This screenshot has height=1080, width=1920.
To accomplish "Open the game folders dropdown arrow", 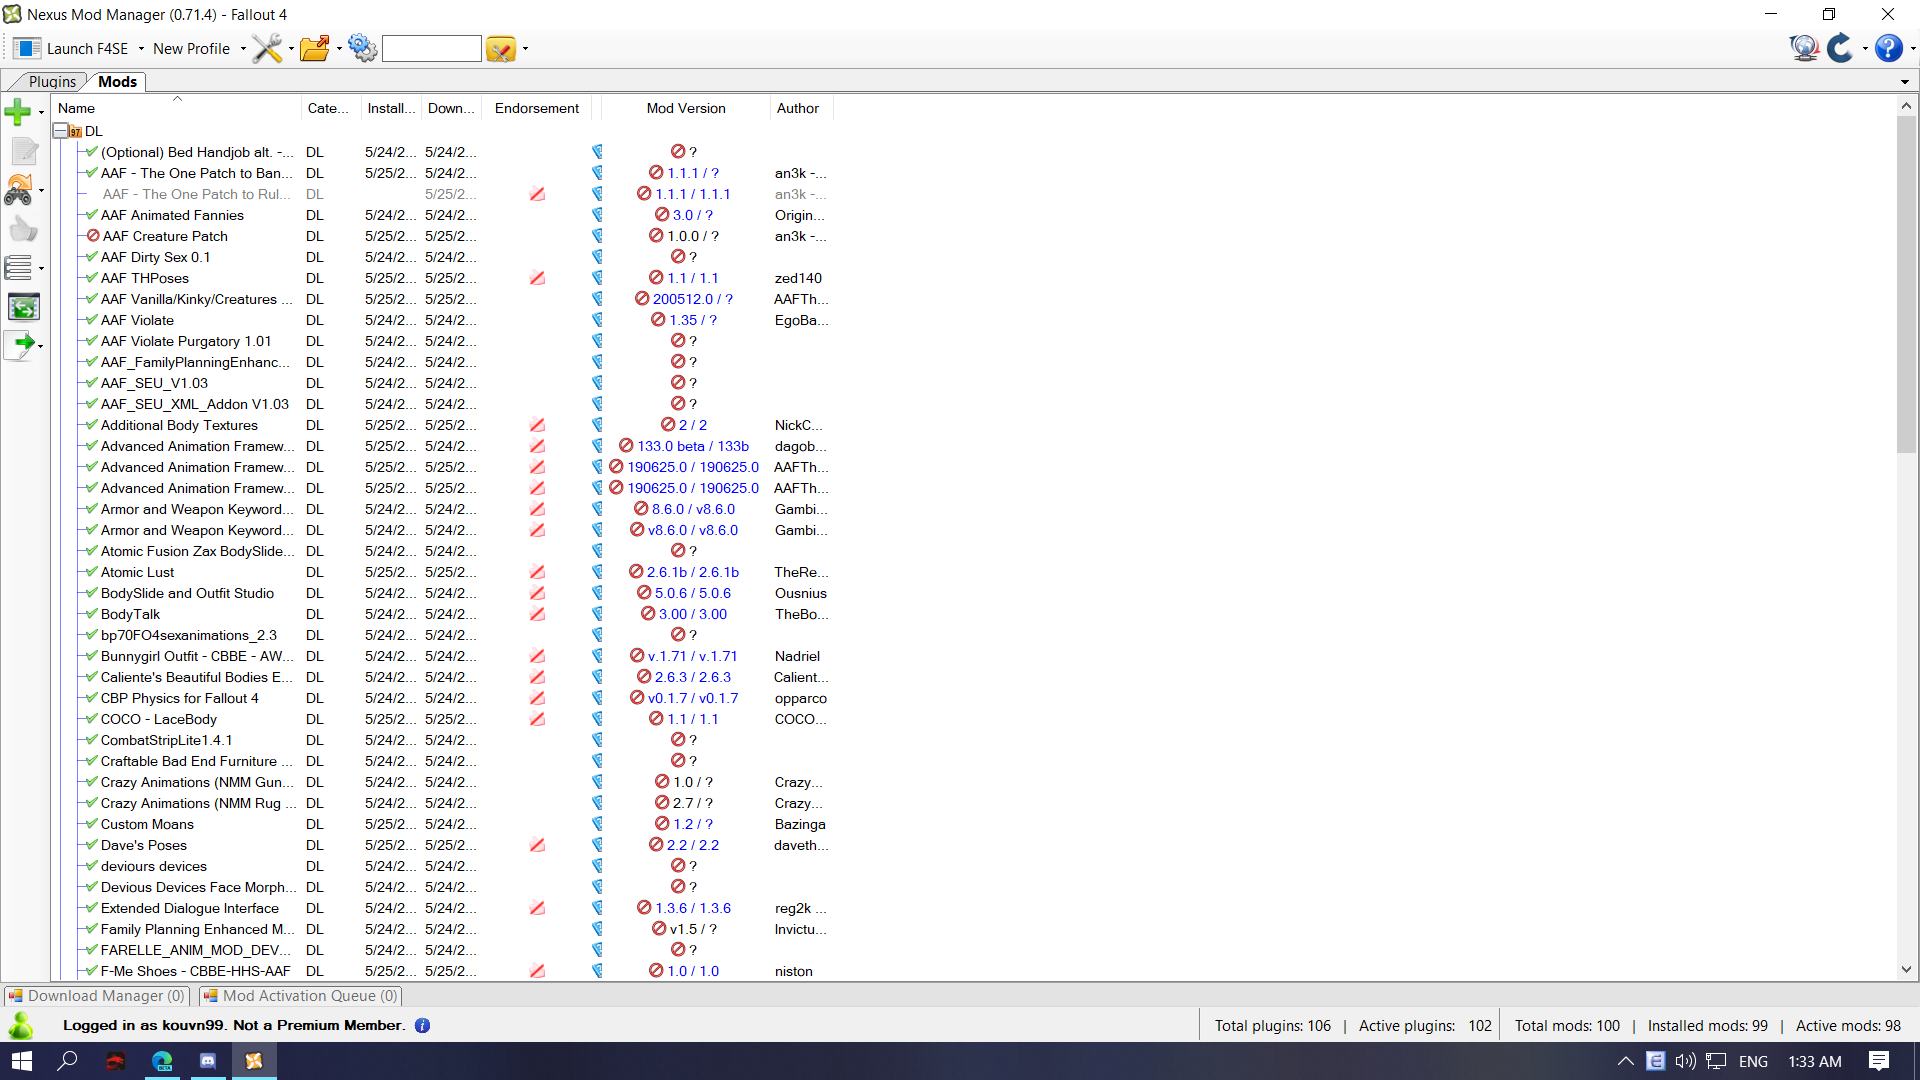I will 339,49.
